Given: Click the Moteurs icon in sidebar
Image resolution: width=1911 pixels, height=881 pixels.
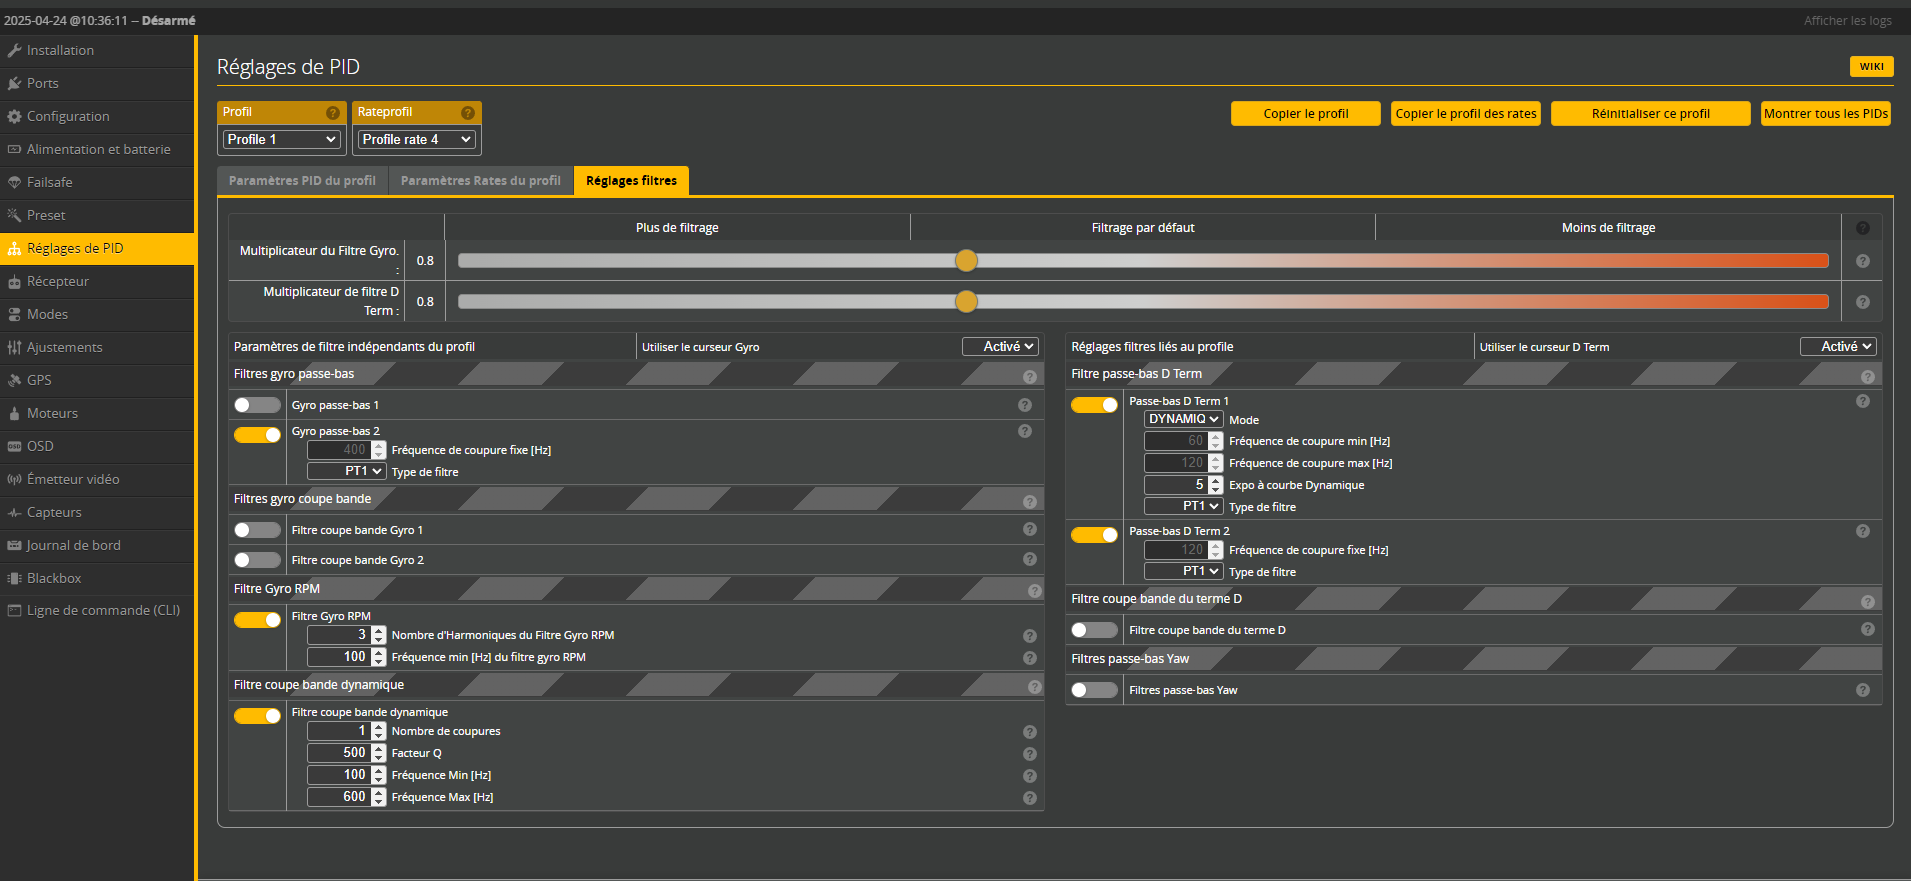Looking at the screenshot, I should (x=14, y=413).
